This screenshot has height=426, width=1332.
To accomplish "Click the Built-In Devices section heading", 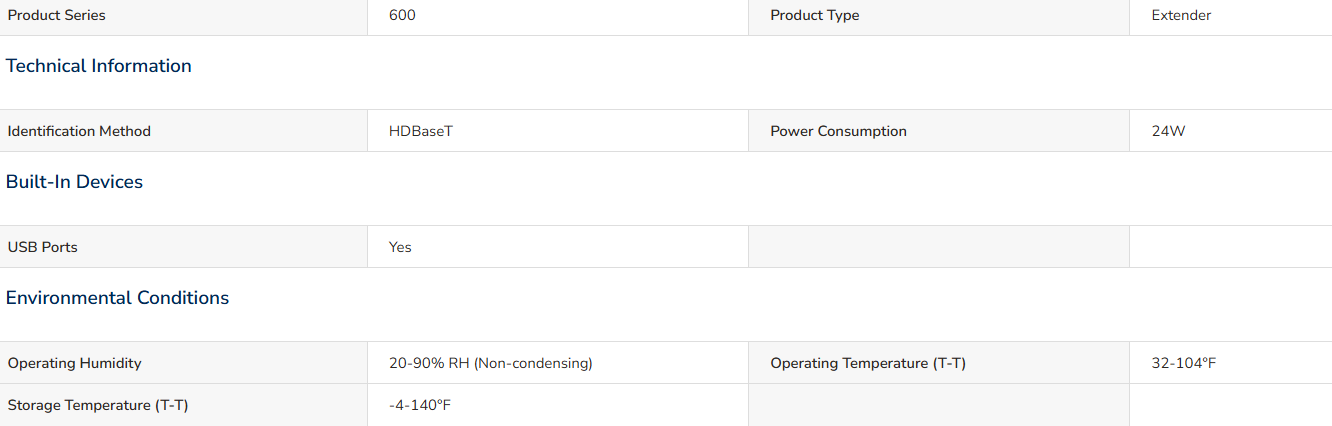I will click(75, 182).
